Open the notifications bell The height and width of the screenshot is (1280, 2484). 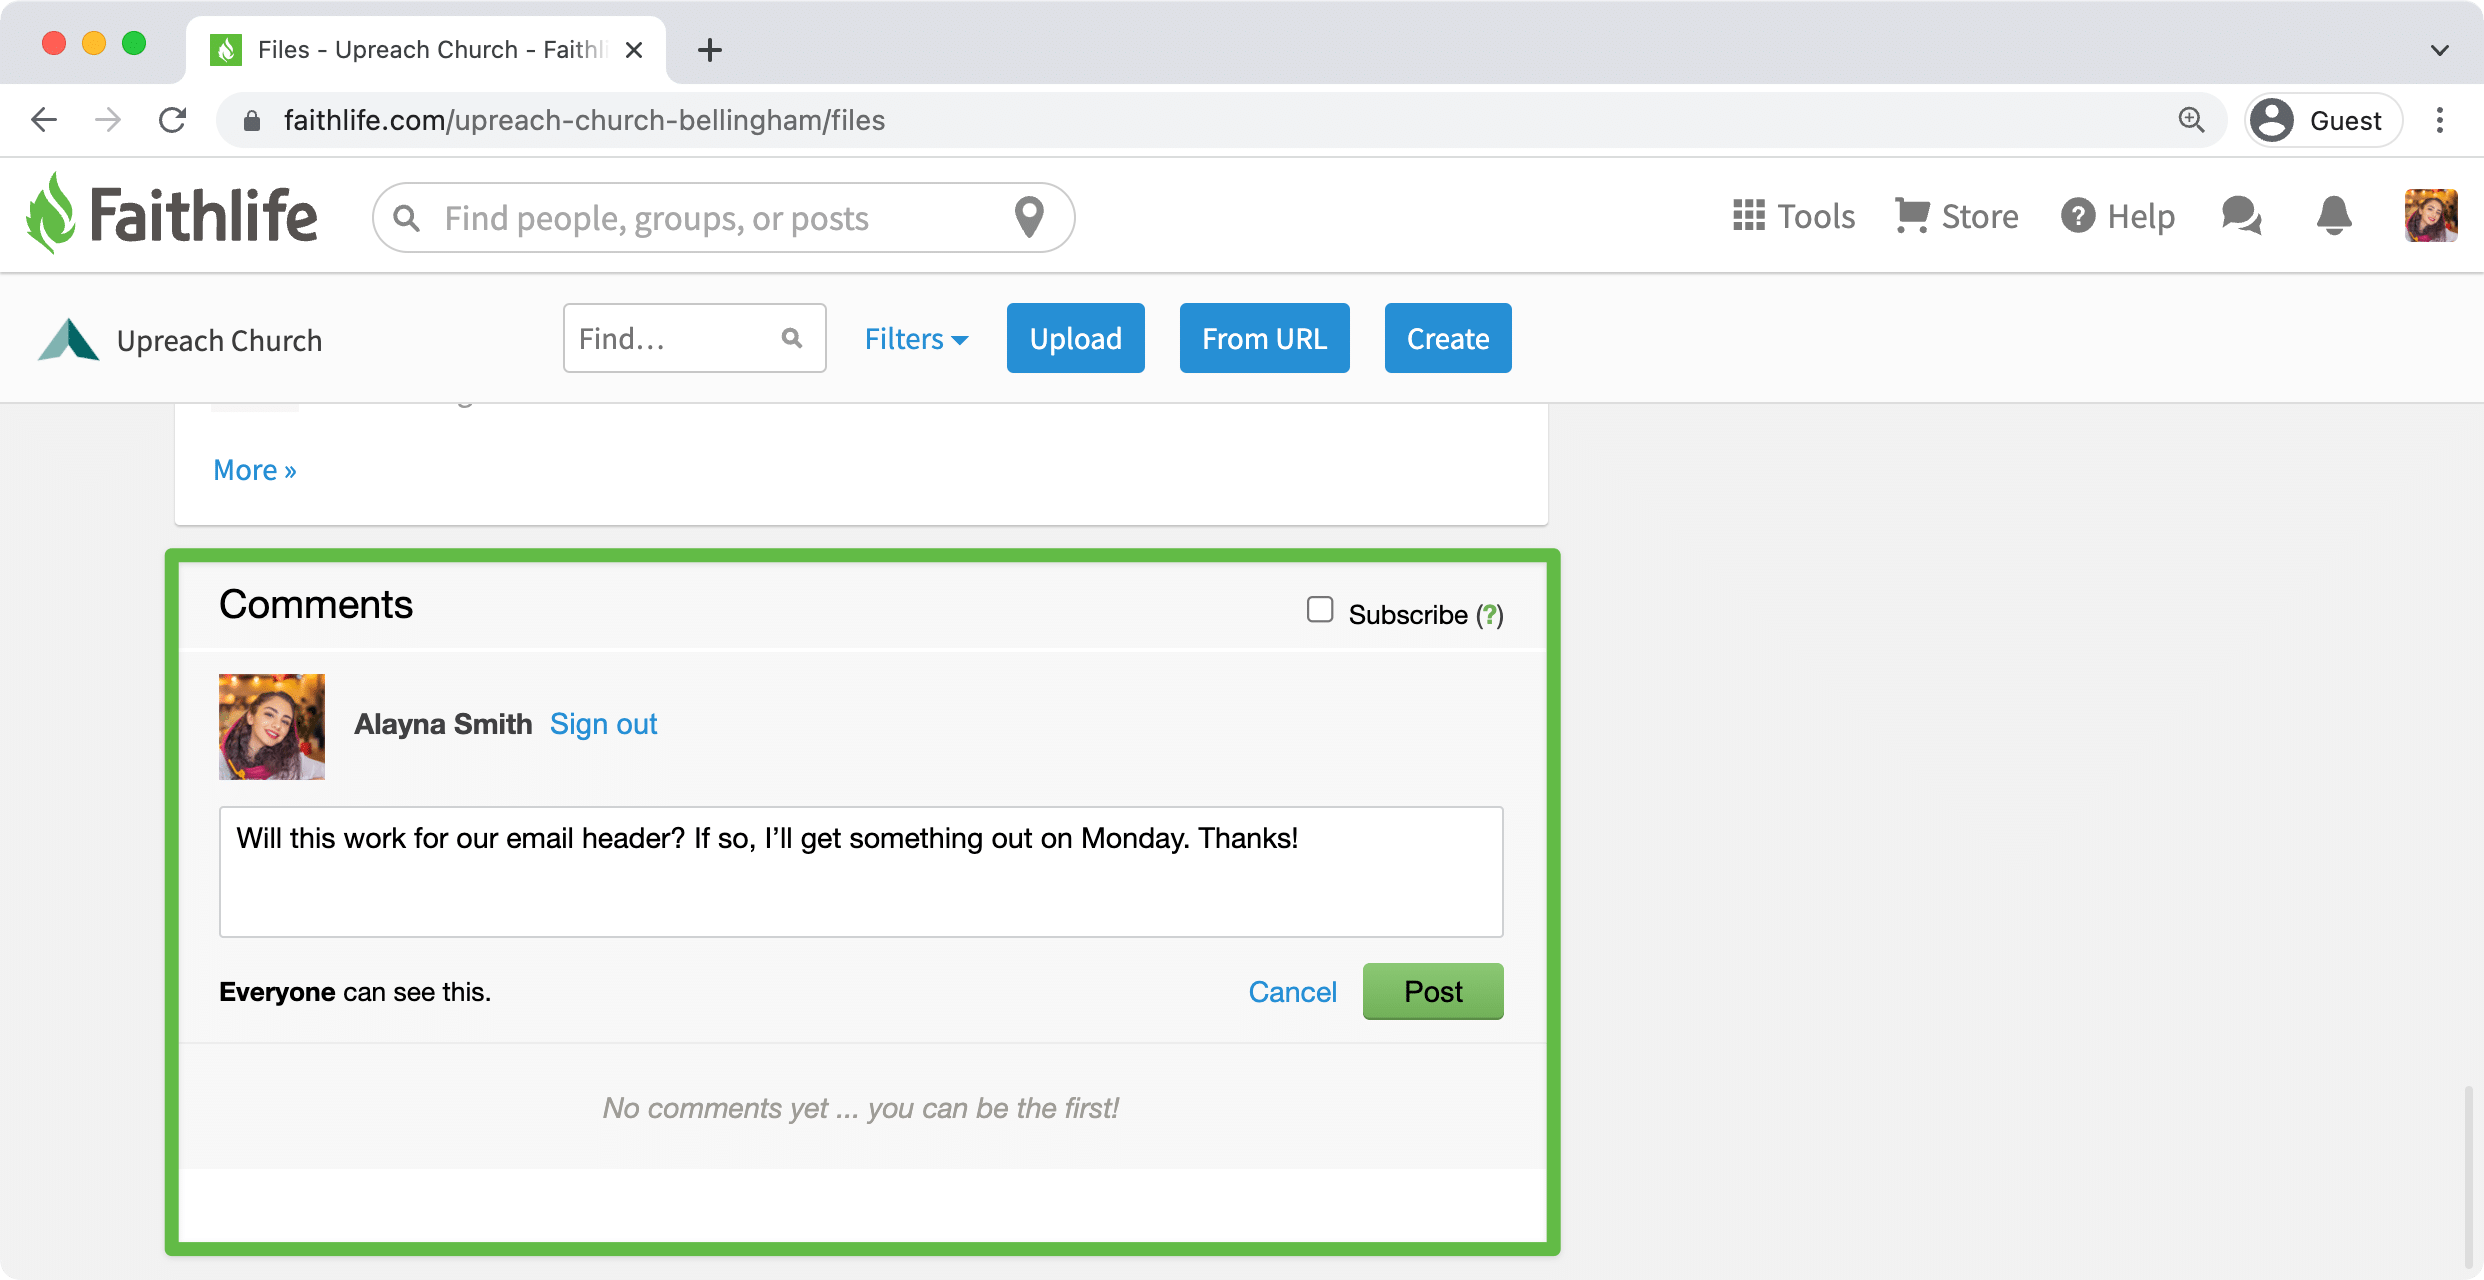pyautogui.click(x=2334, y=216)
